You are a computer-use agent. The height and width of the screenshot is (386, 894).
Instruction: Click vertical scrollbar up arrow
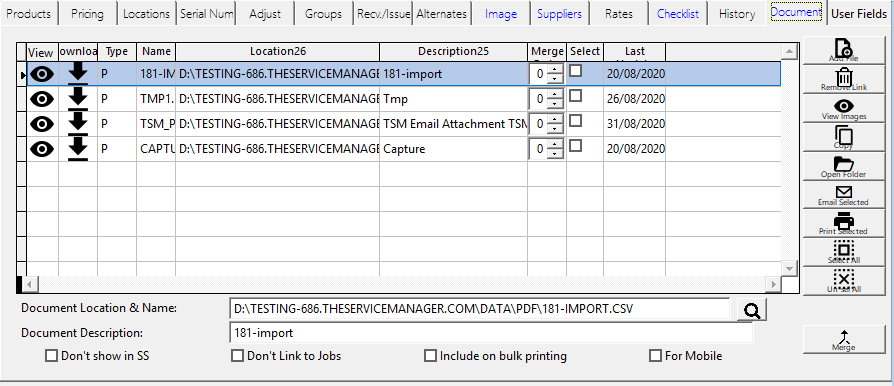789,52
